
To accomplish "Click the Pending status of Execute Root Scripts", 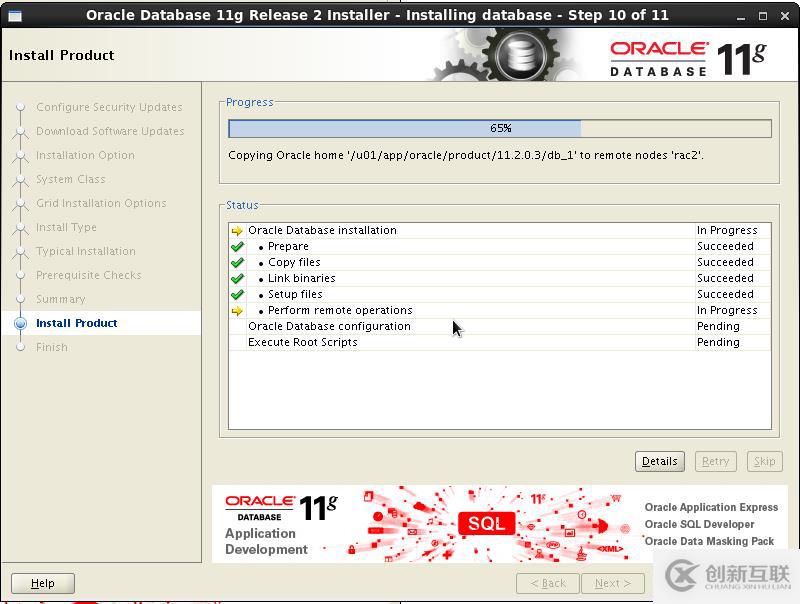I will point(718,343).
